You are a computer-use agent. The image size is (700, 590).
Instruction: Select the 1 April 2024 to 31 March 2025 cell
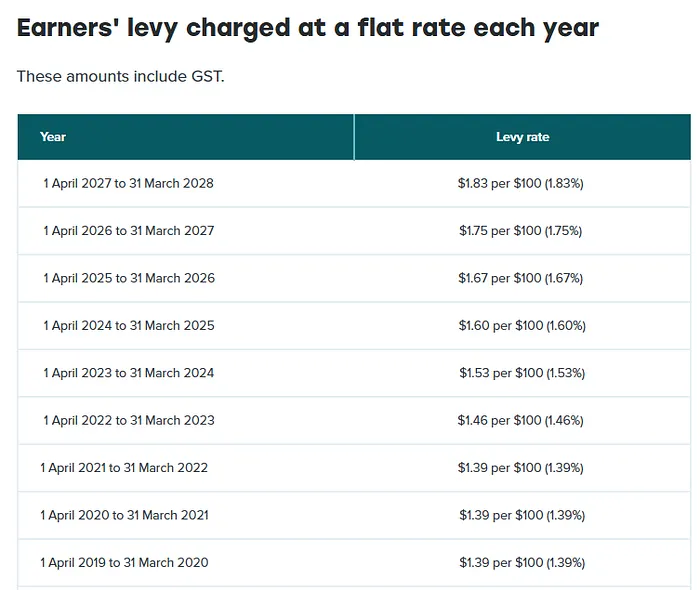click(128, 326)
